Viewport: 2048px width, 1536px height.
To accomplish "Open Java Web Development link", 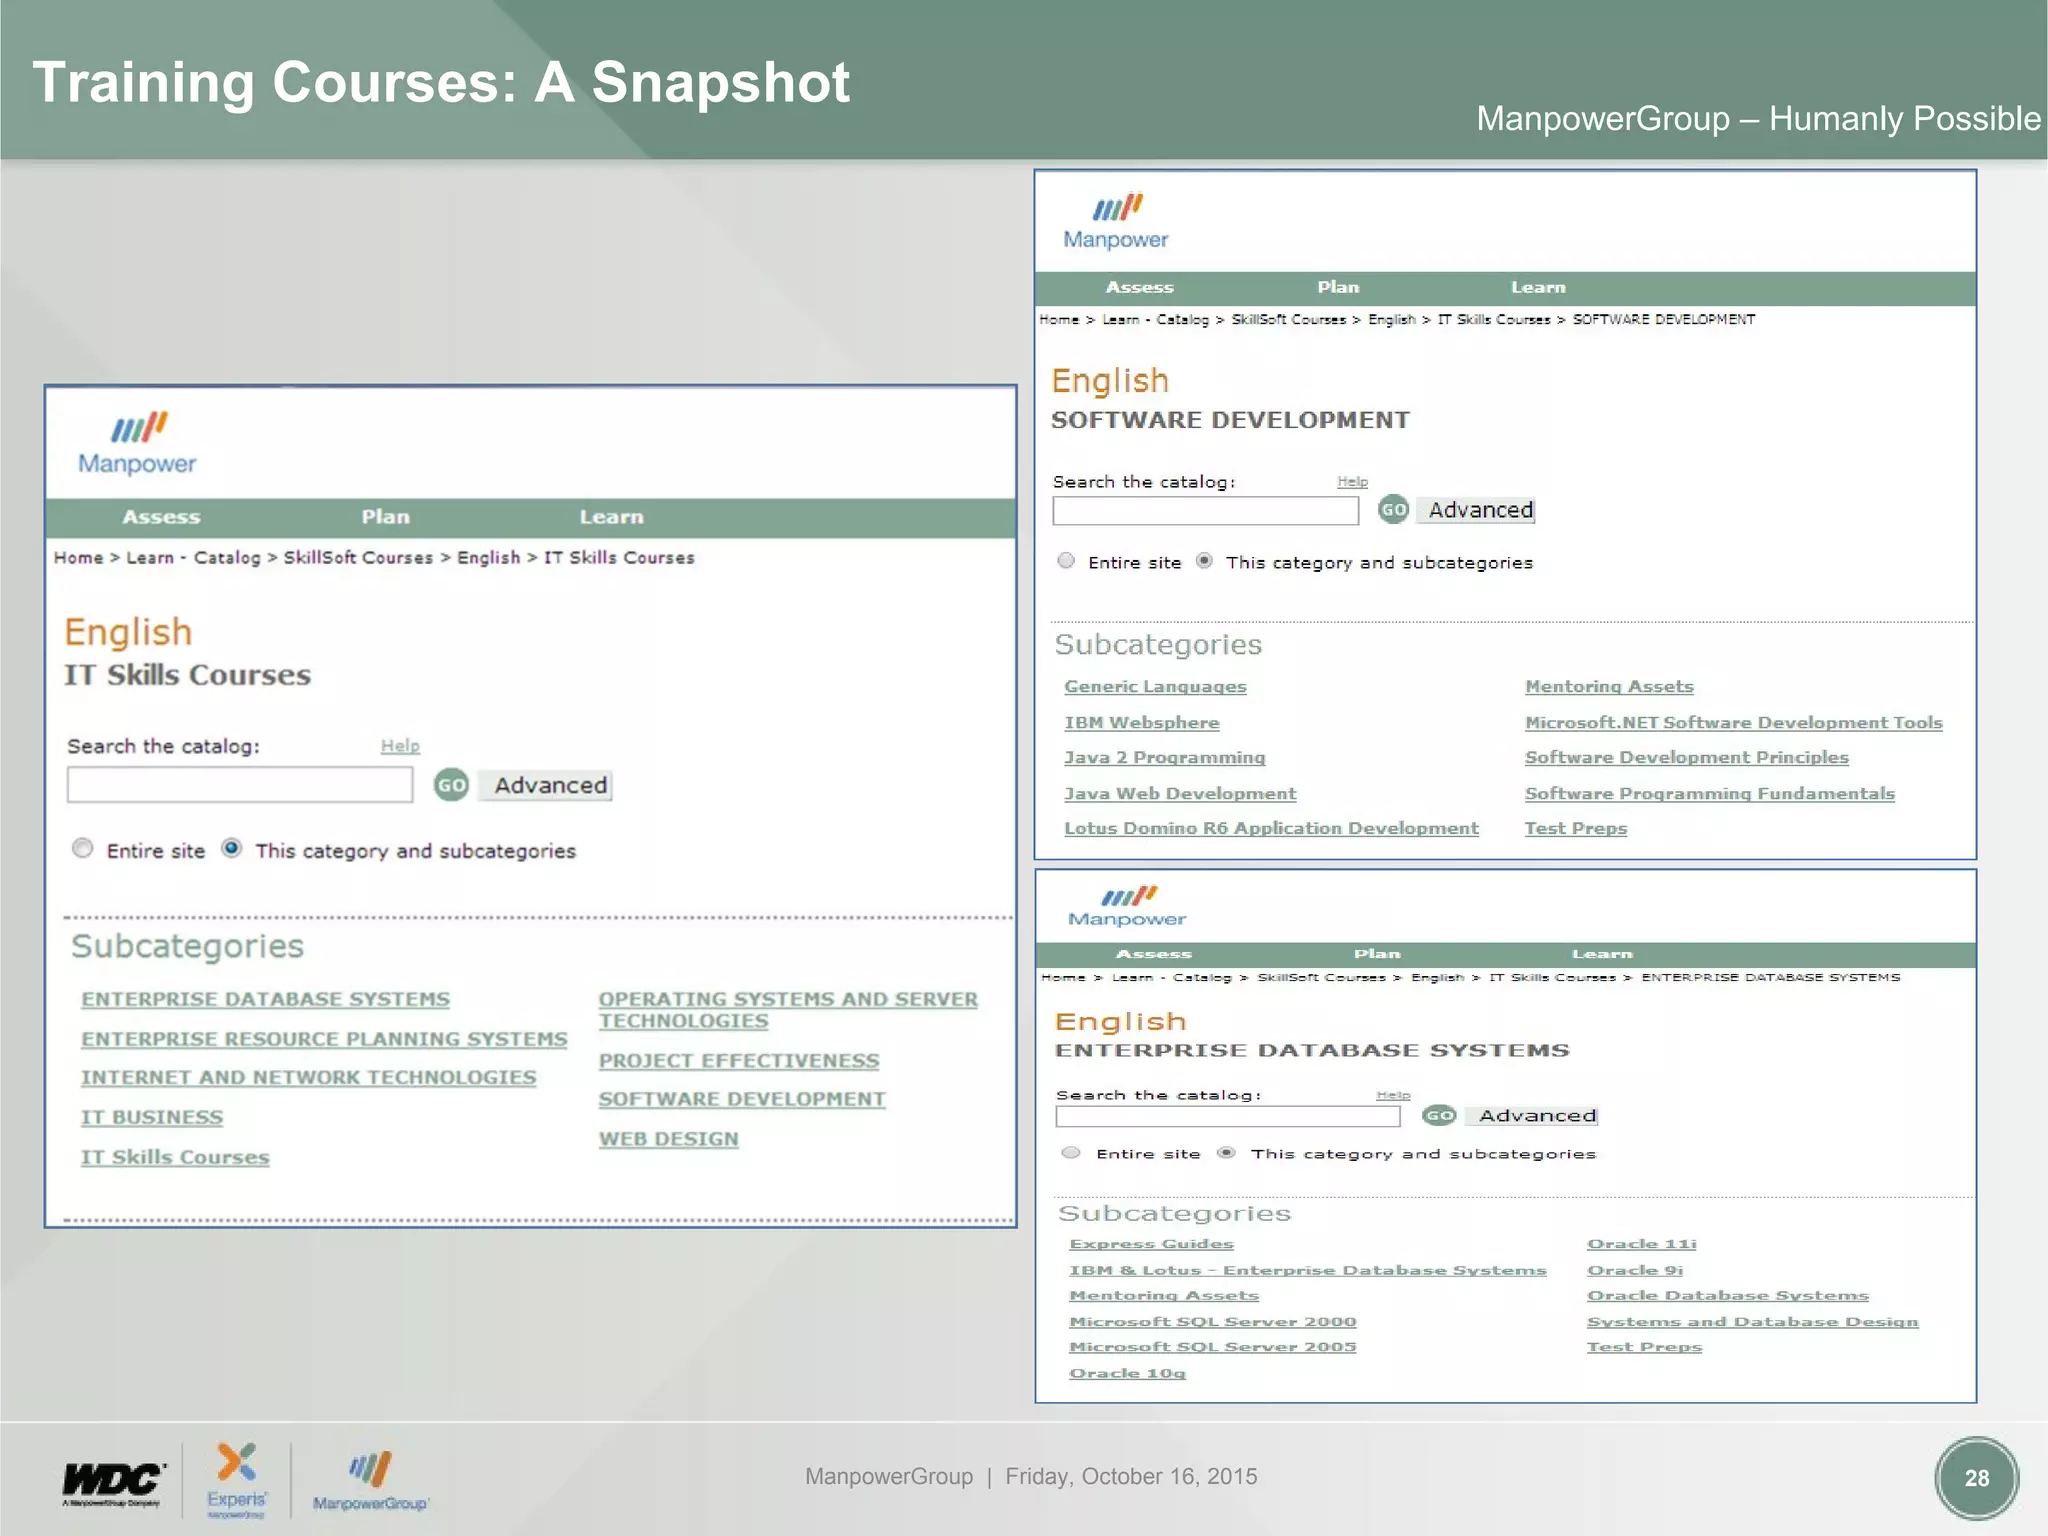I will pos(1180,793).
